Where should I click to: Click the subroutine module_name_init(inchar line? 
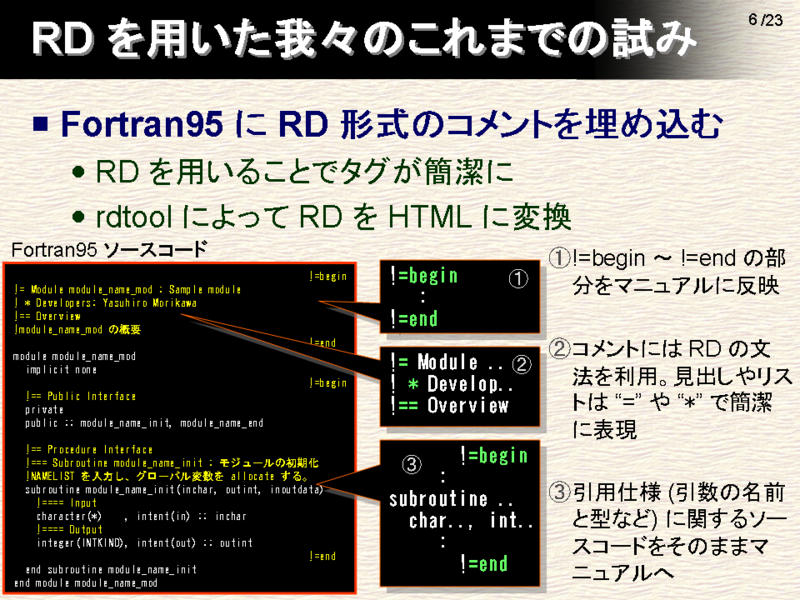(174, 490)
